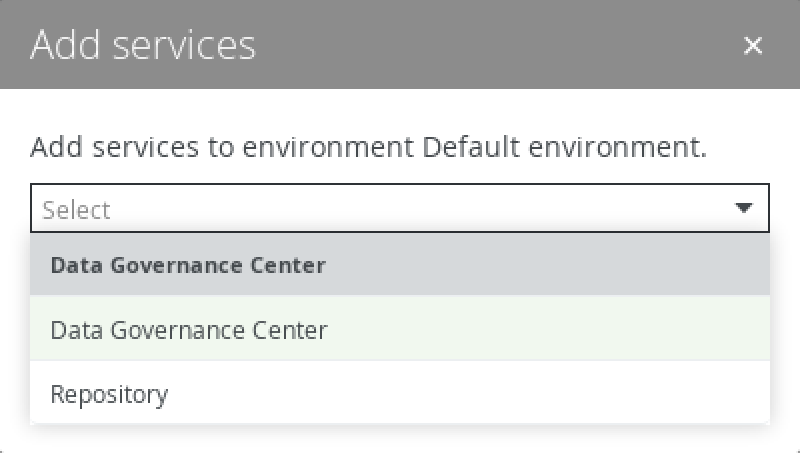The width and height of the screenshot is (800, 453).
Task: Choose the Repository option
Action: pos(109,394)
